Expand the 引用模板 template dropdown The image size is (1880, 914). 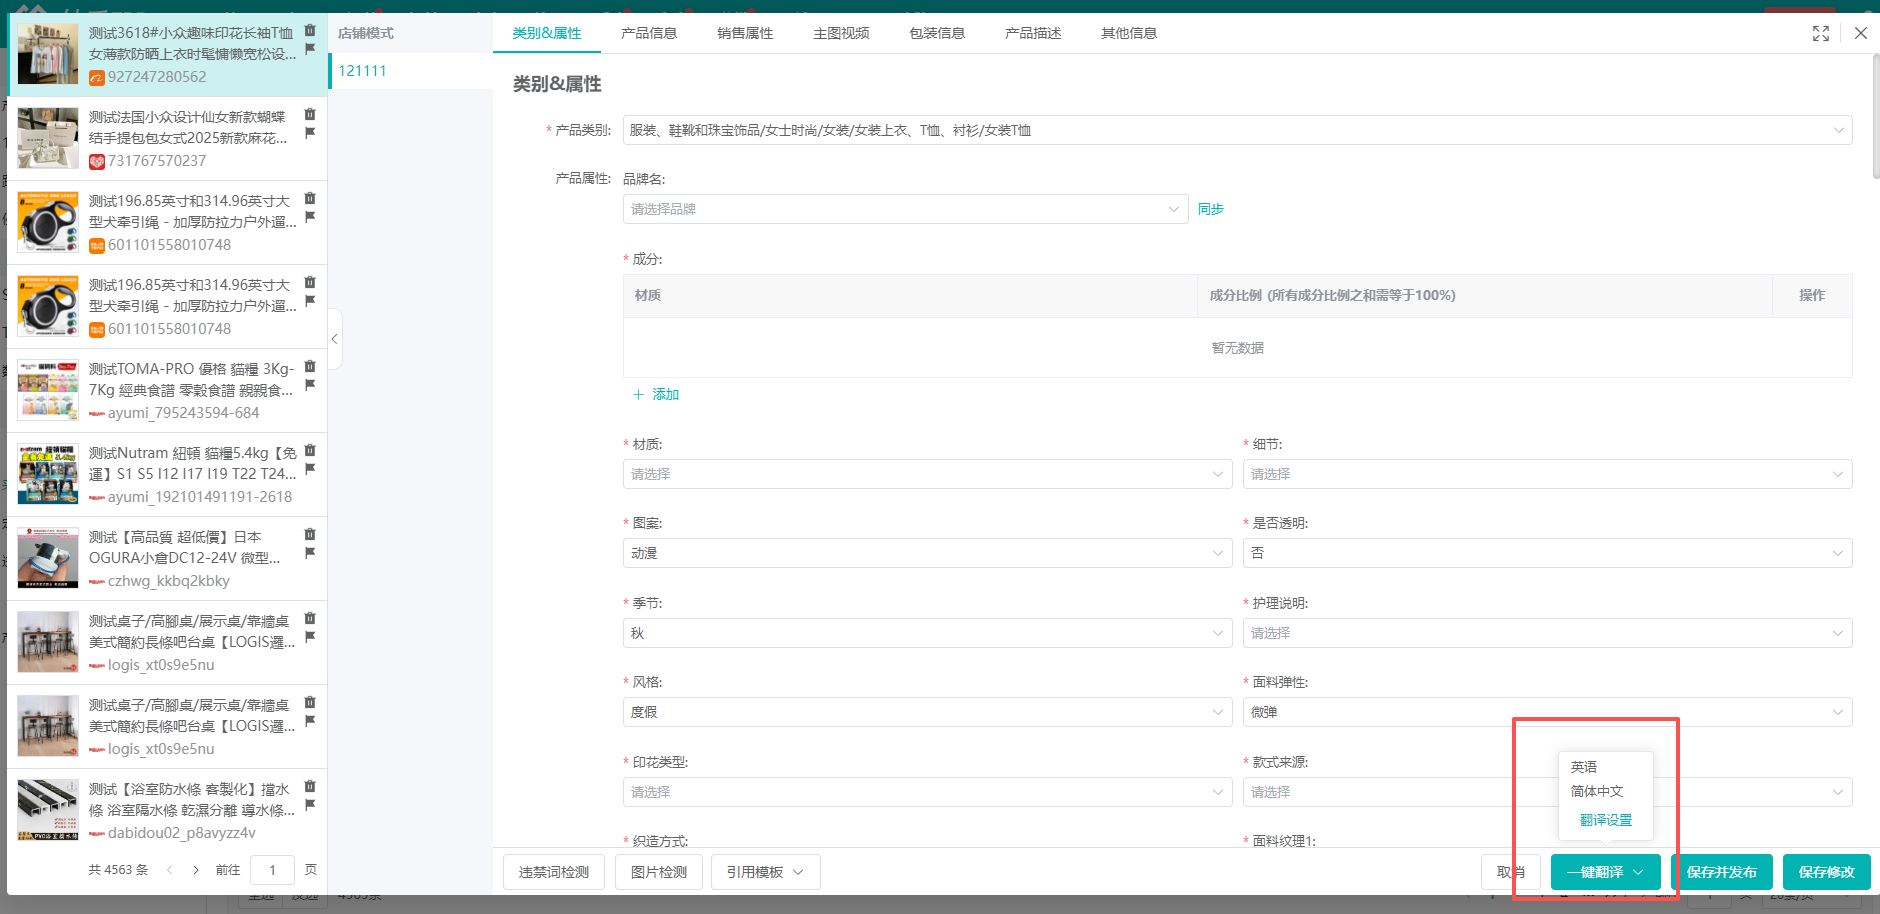pyautogui.click(x=765, y=872)
